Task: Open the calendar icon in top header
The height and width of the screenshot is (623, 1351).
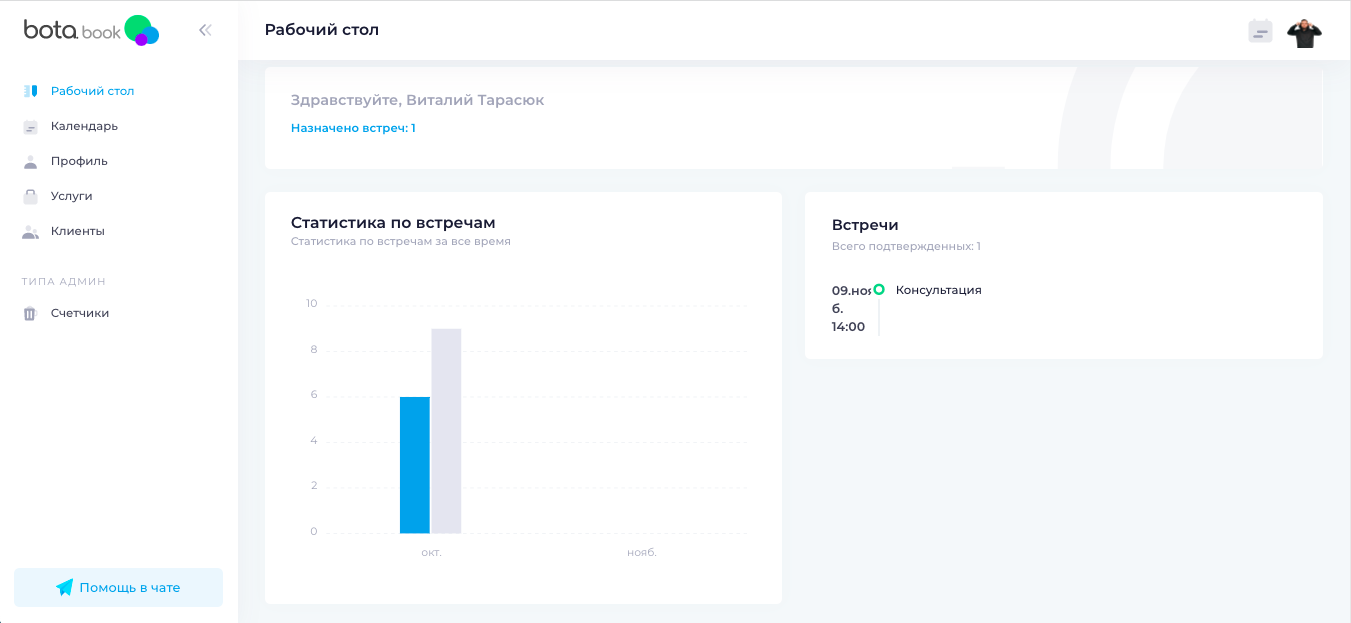Action: click(1260, 31)
